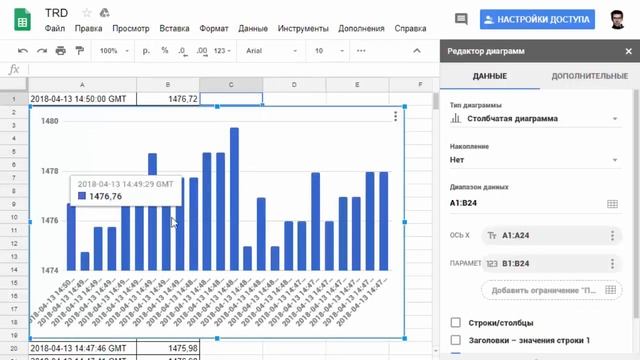The image size is (640, 360).
Task: Open the Дополнения menu
Action: coord(361,29)
